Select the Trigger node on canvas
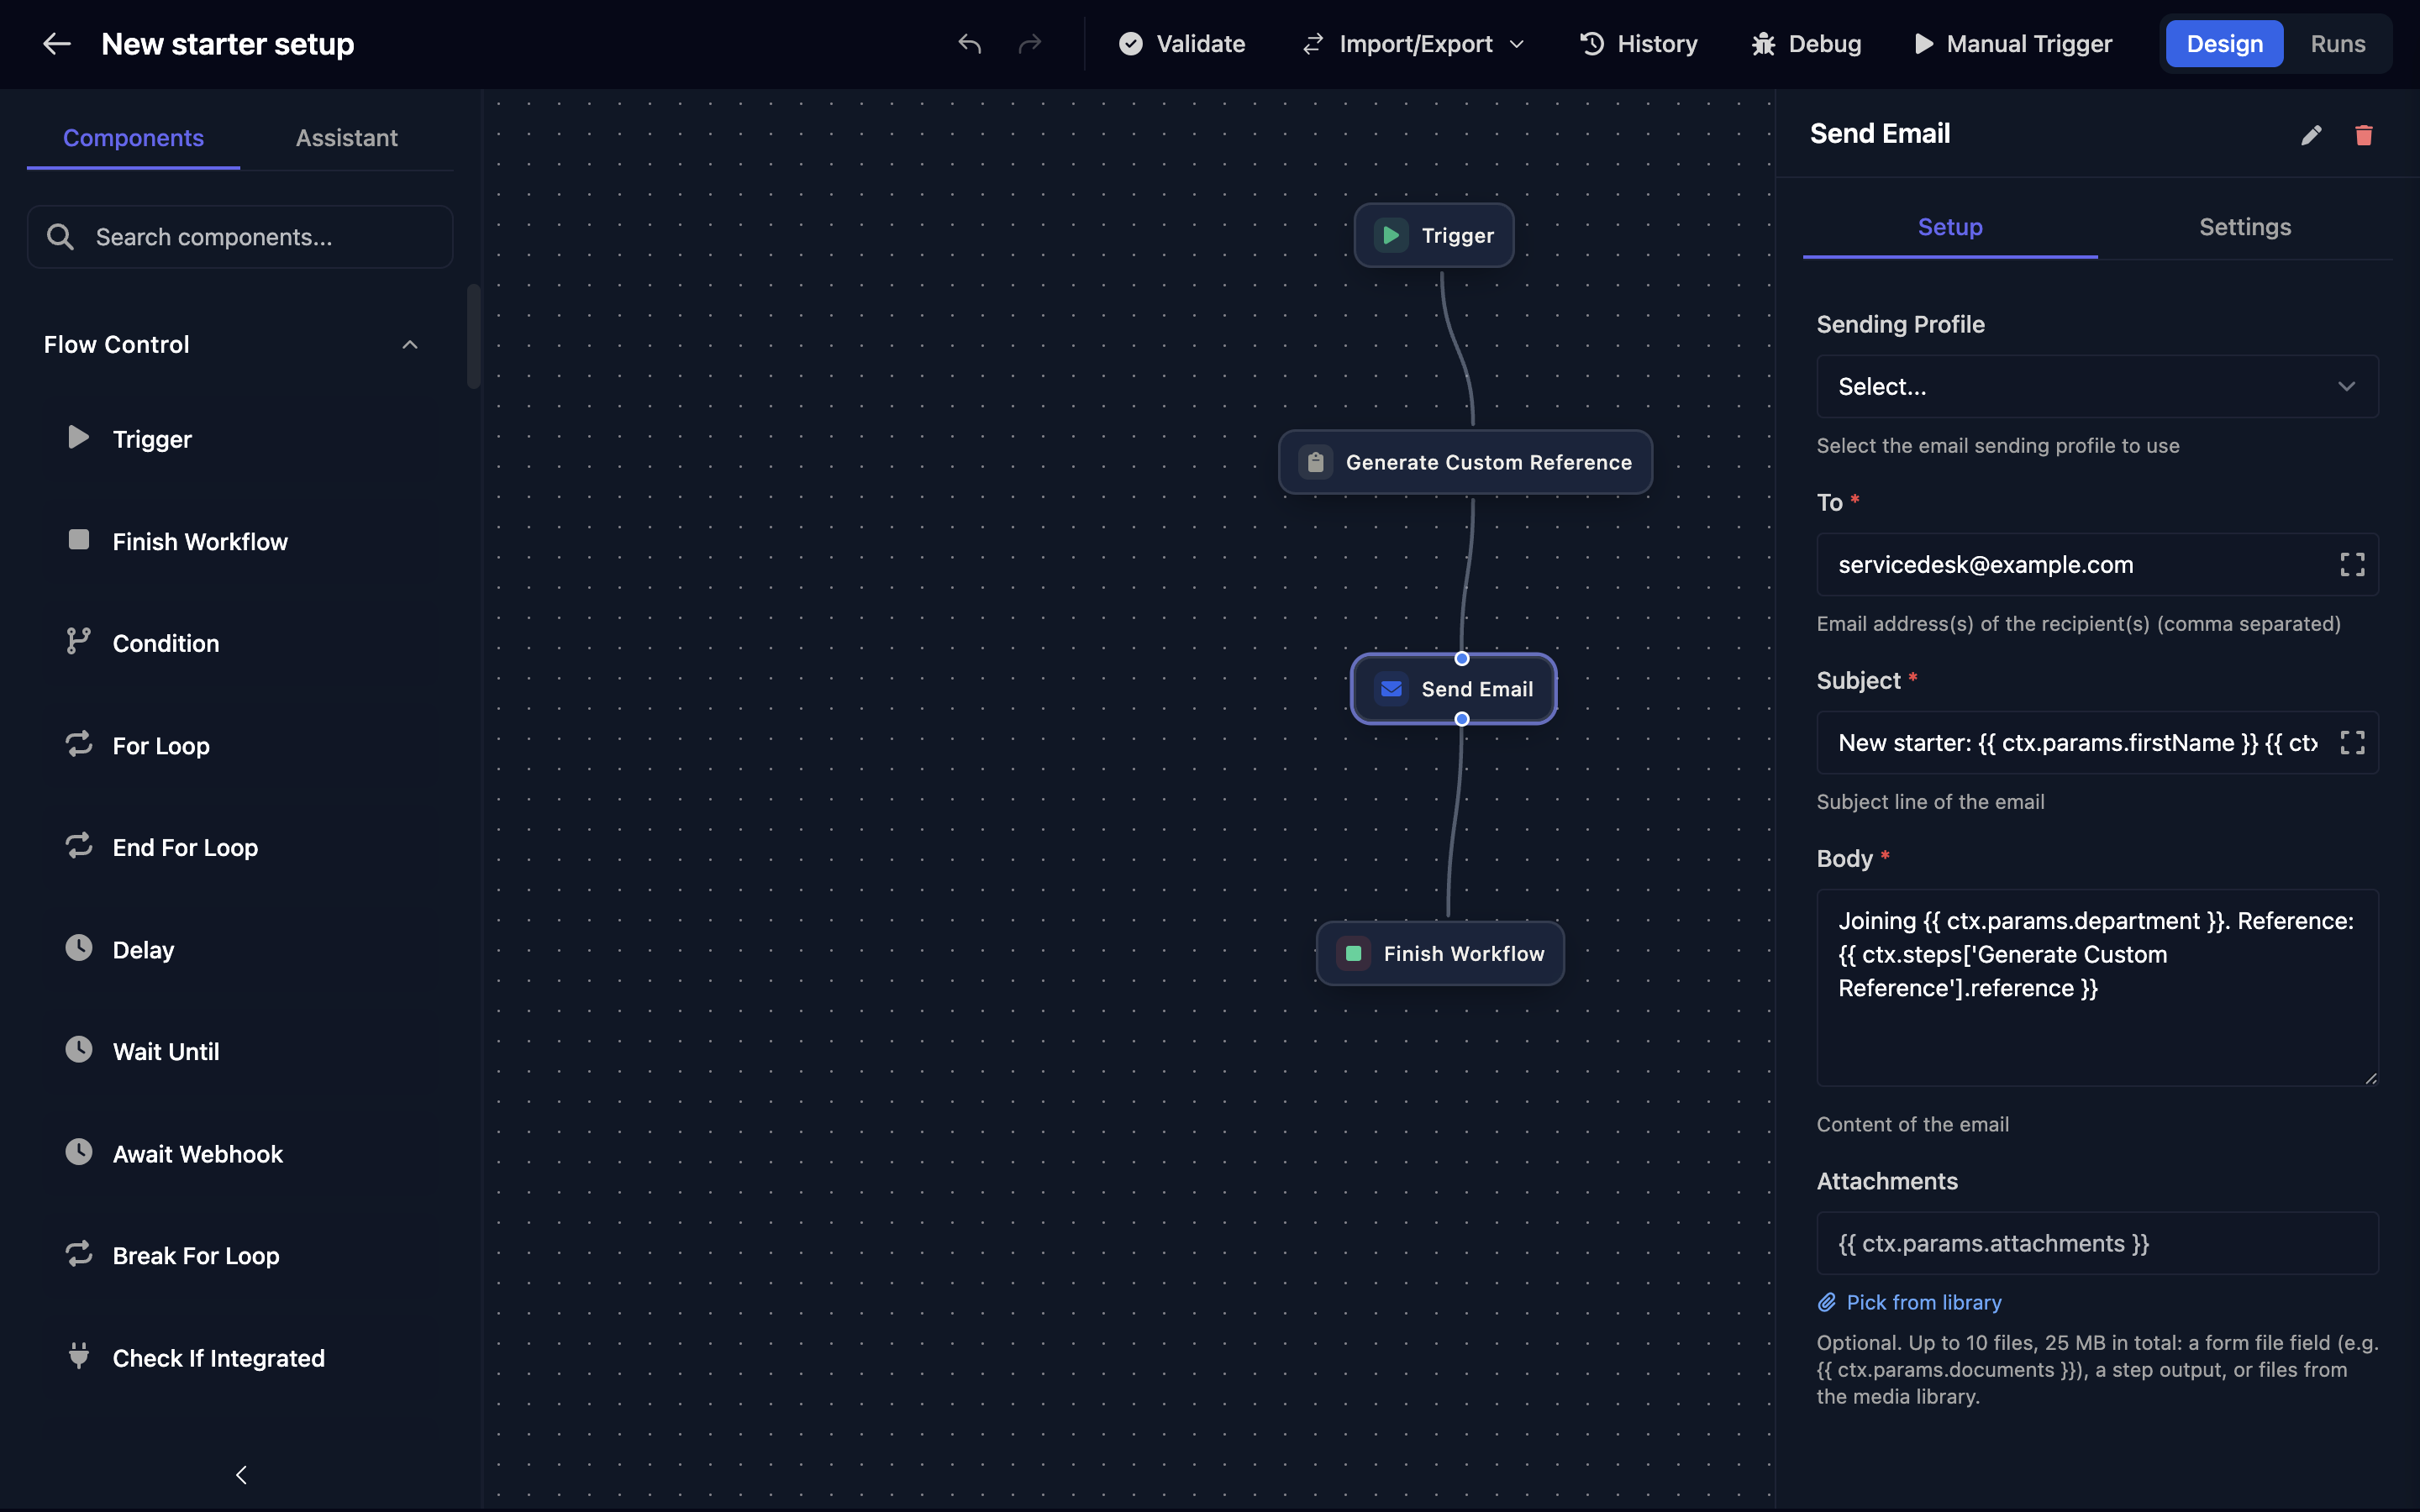 pyautogui.click(x=1433, y=235)
